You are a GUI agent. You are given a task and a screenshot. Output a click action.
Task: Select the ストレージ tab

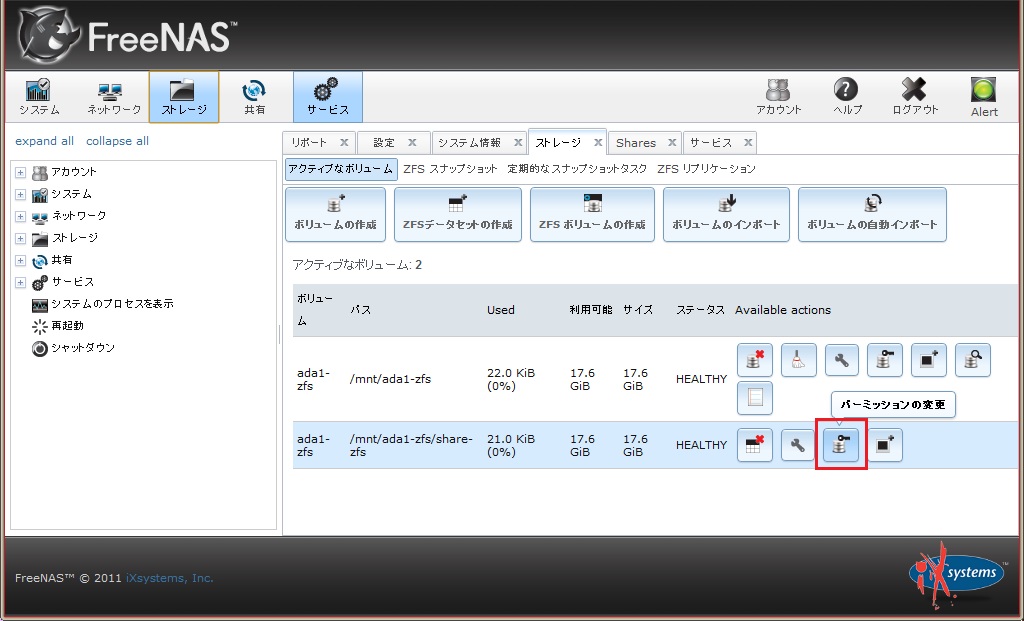click(558, 142)
